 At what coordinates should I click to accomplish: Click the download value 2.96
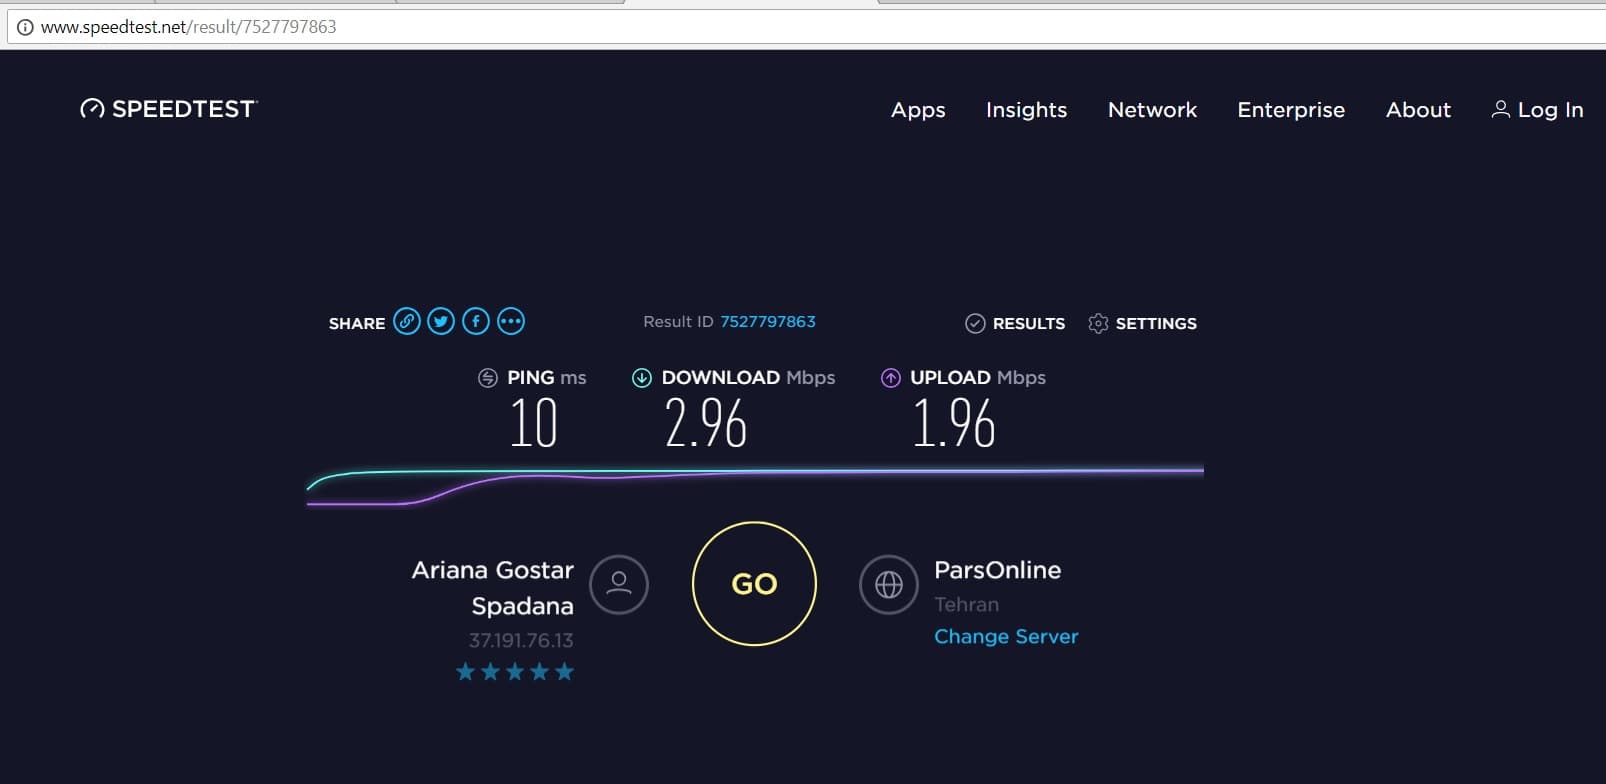coord(706,423)
